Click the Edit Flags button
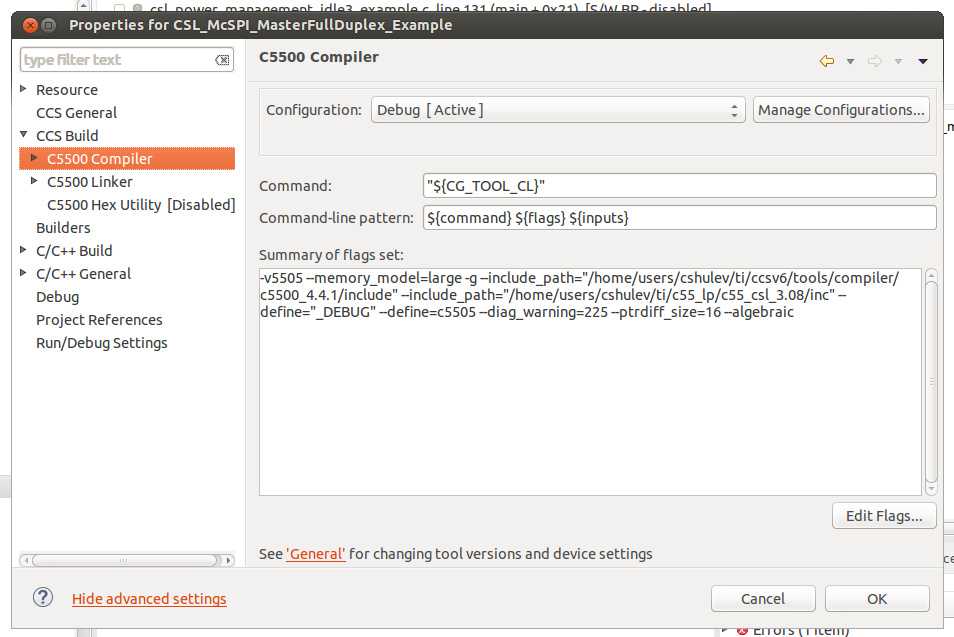Image resolution: width=954 pixels, height=637 pixels. (x=884, y=516)
